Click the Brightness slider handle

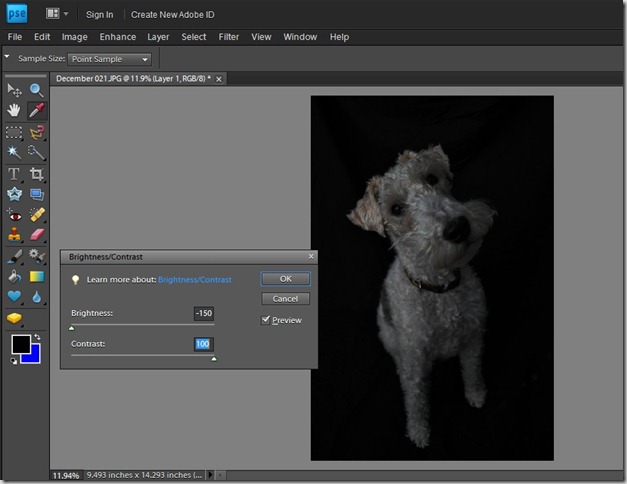click(71, 327)
